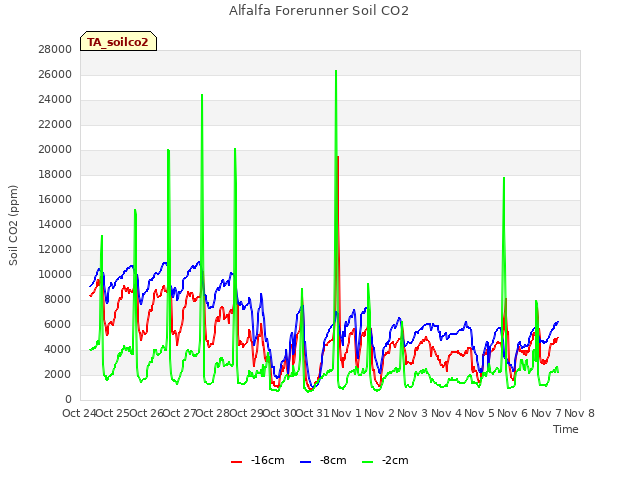Click the Nov 4 x-axis date label

[446, 413]
